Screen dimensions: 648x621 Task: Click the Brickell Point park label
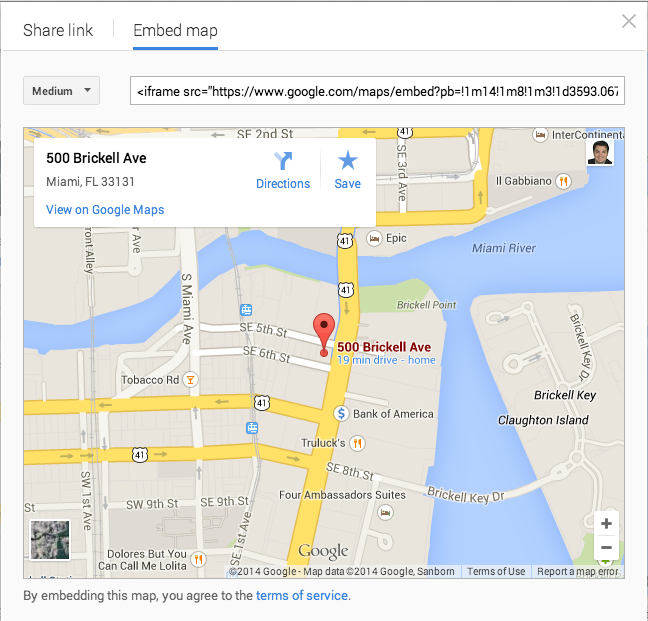point(426,305)
